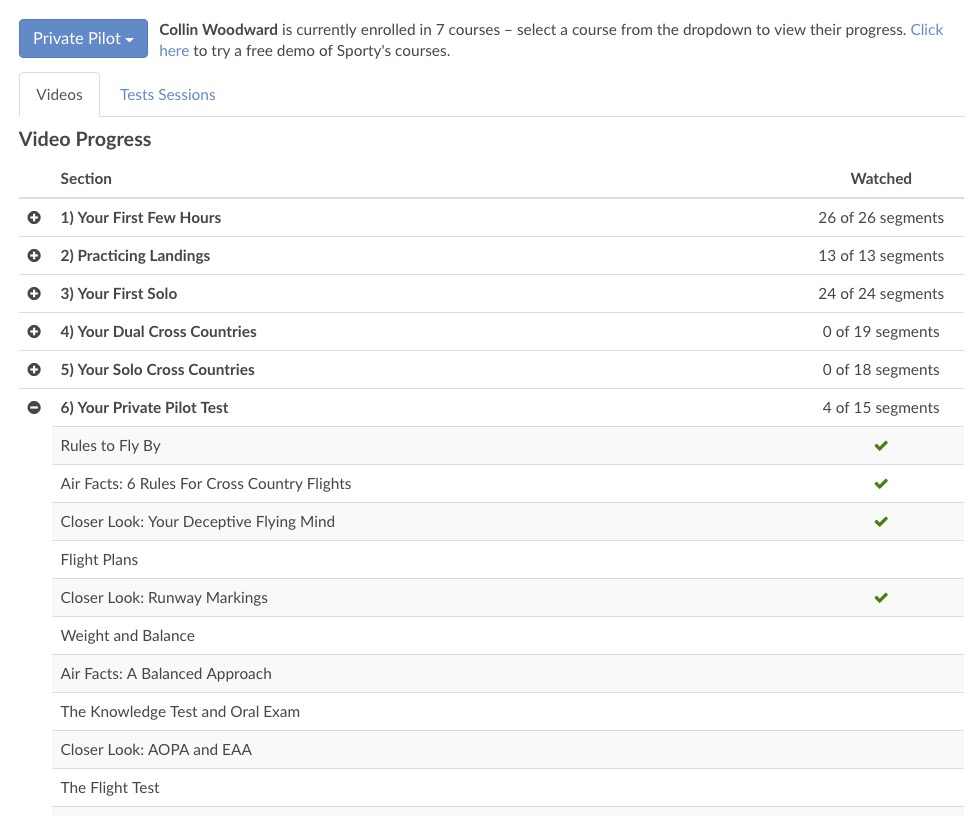Expand the Your Dual Cross Countries row
The image size is (980, 816).
(34, 332)
